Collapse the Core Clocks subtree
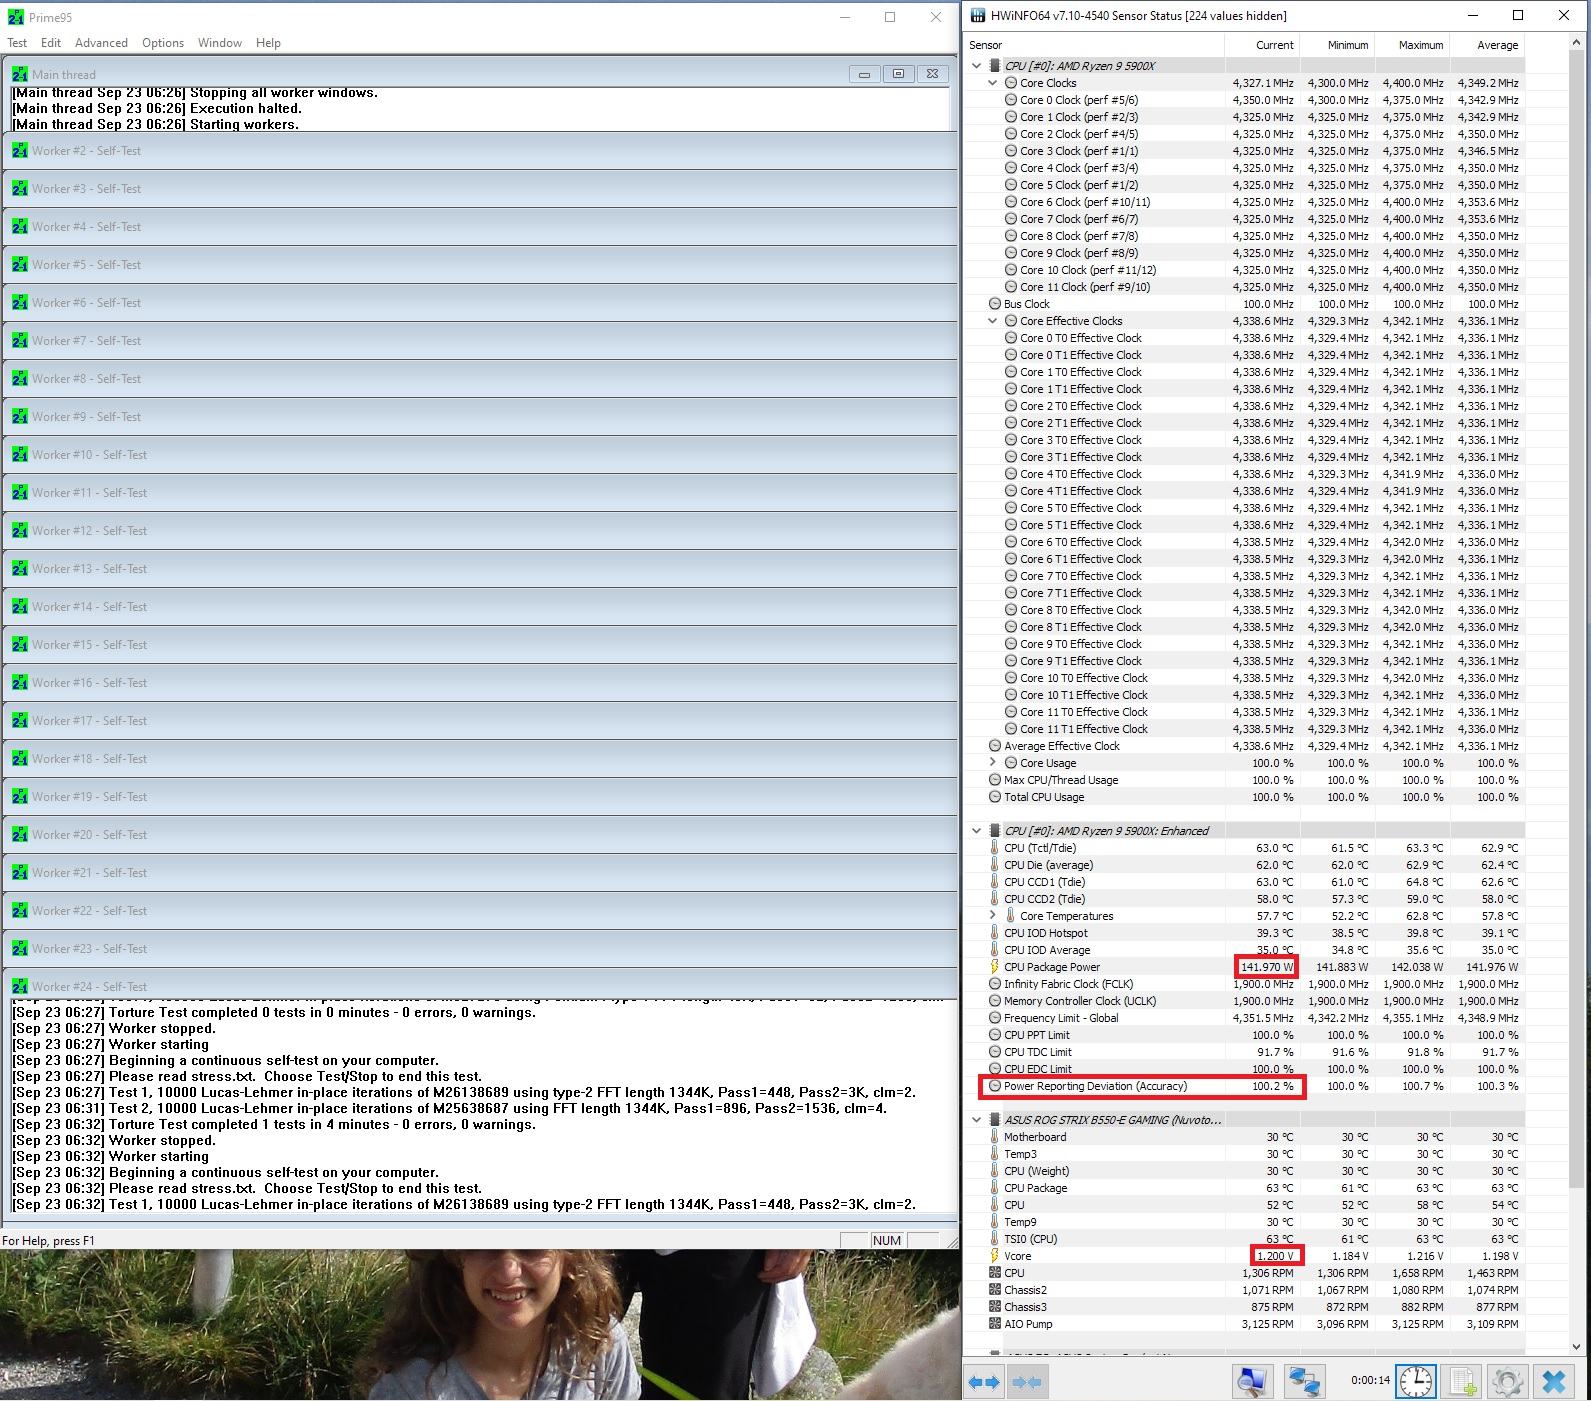Viewport: 1591px width, 1401px height. 992,83
